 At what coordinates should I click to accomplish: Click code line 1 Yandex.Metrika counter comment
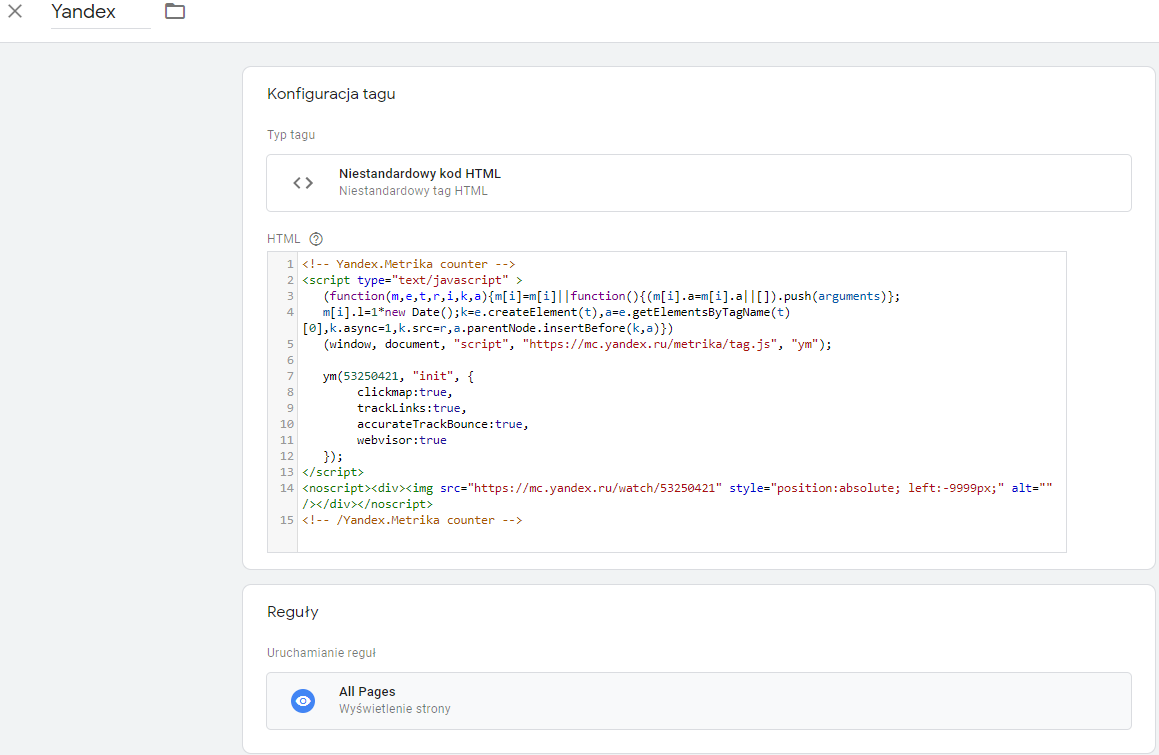408,264
